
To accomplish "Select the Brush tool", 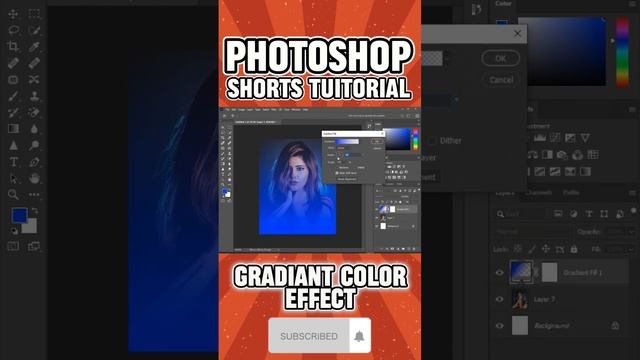I will coord(13,96).
